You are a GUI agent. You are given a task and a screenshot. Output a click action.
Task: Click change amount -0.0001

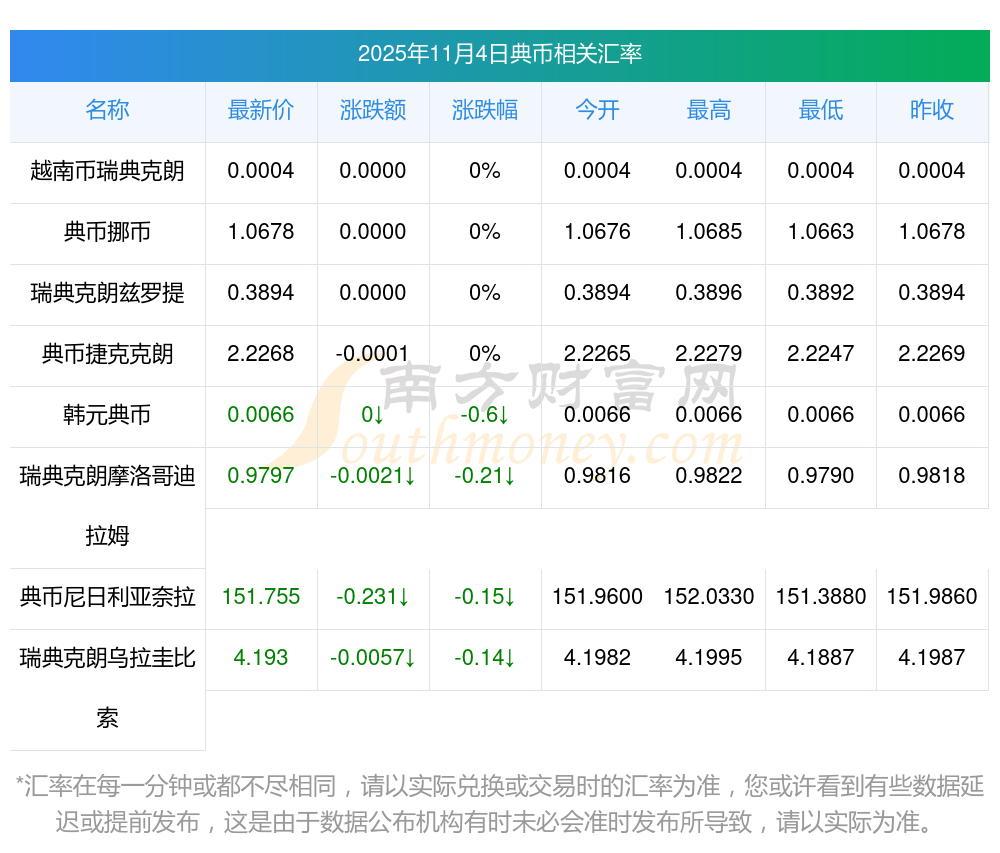[372, 353]
